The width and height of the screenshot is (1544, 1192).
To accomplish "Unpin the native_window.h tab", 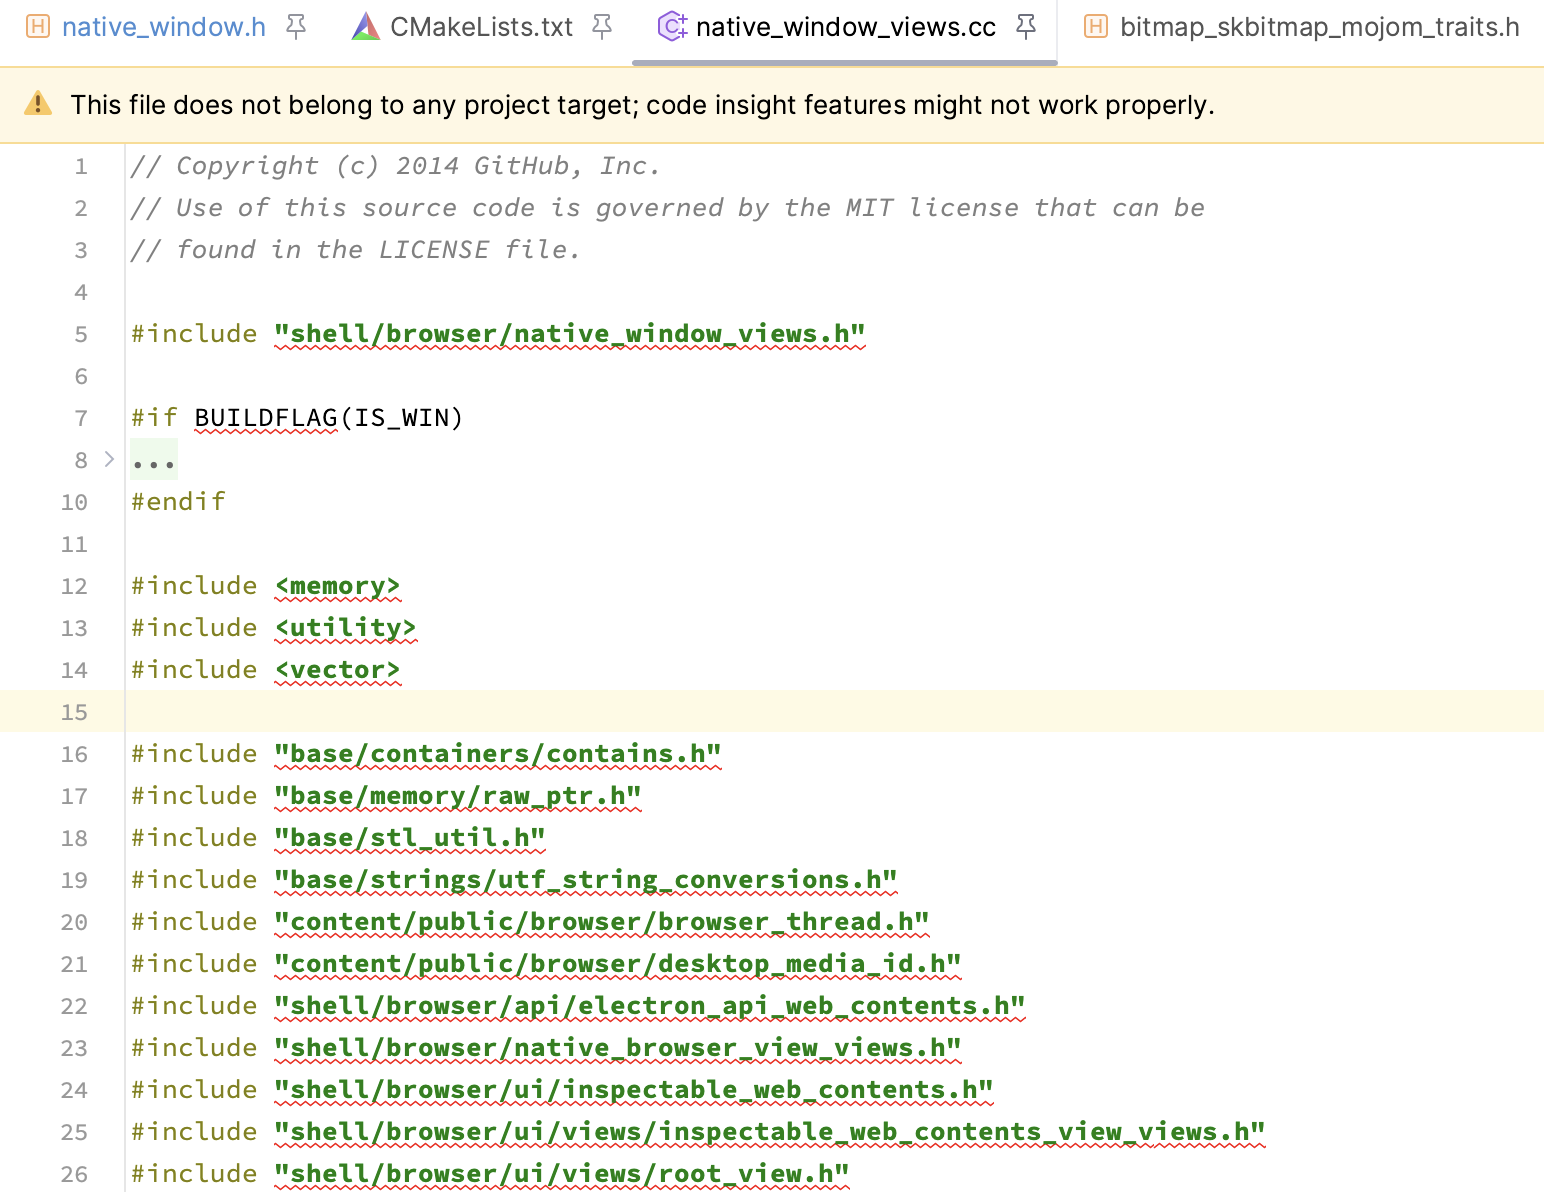I will [x=295, y=27].
